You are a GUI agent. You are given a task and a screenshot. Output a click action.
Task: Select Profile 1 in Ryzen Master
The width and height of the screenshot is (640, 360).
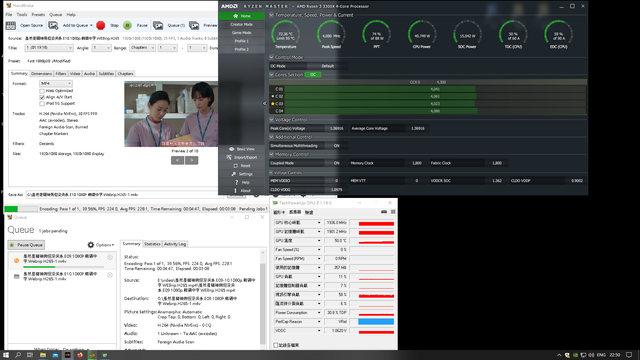[241, 41]
